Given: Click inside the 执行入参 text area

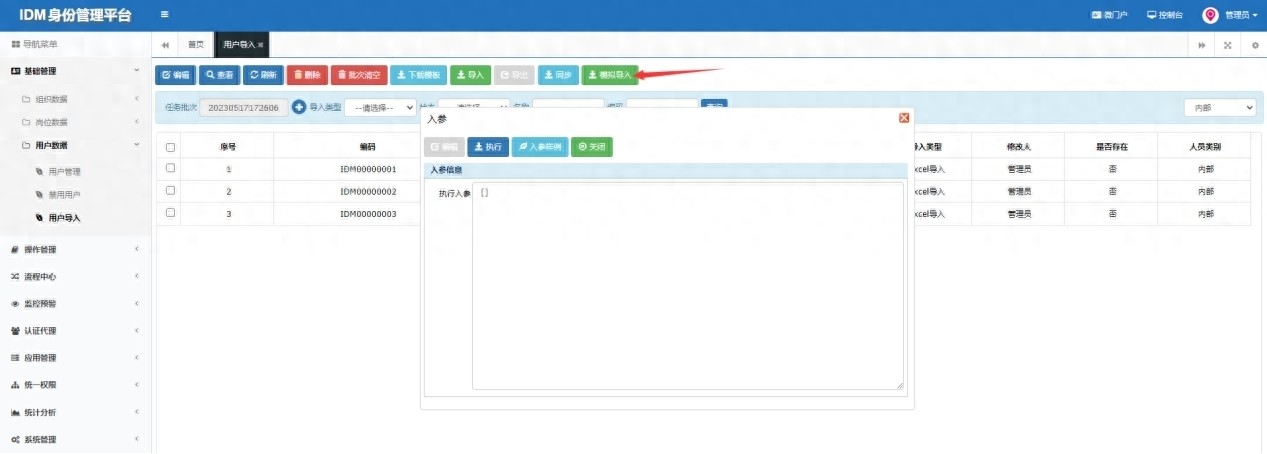Looking at the screenshot, I should (688, 285).
